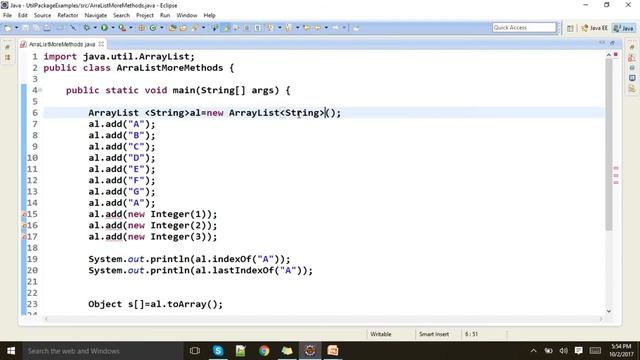Open the Refactor menu
Image resolution: width=640 pixels, height=360 pixels.
click(x=68, y=15)
